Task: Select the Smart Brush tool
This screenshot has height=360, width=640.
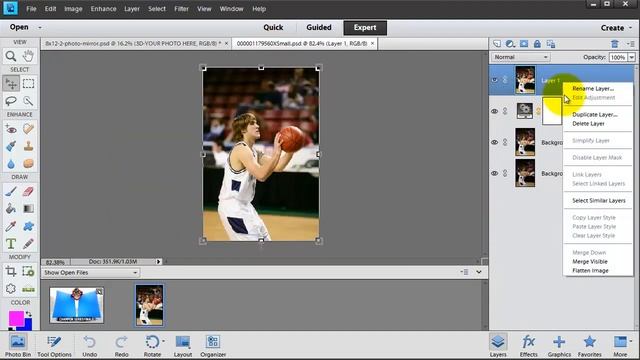Action: 11,146
